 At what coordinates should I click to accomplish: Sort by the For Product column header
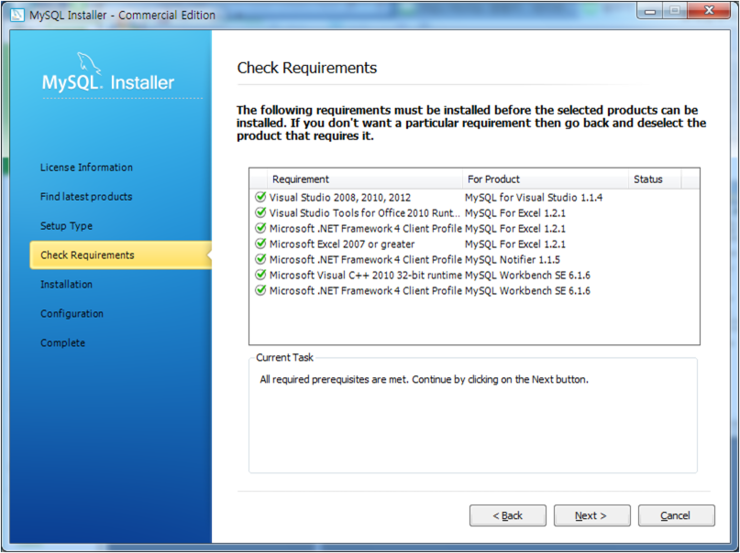pyautogui.click(x=545, y=179)
